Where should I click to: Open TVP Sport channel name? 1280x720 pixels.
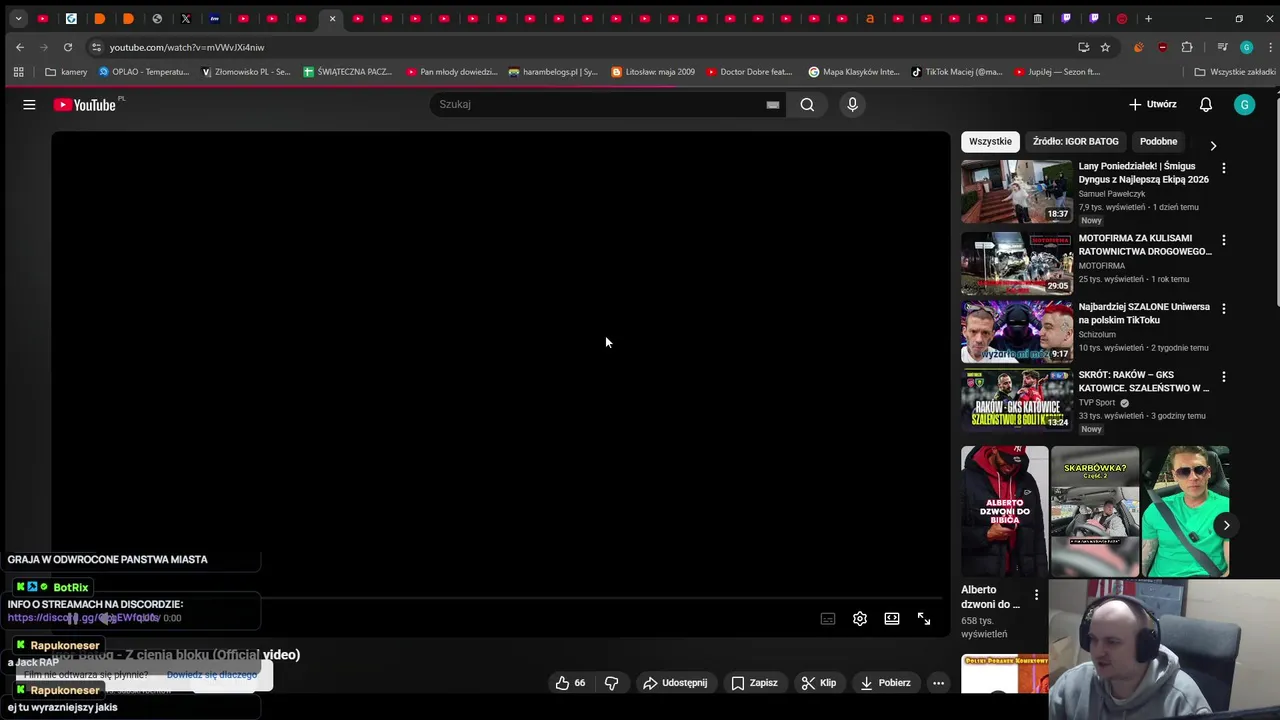point(1096,403)
